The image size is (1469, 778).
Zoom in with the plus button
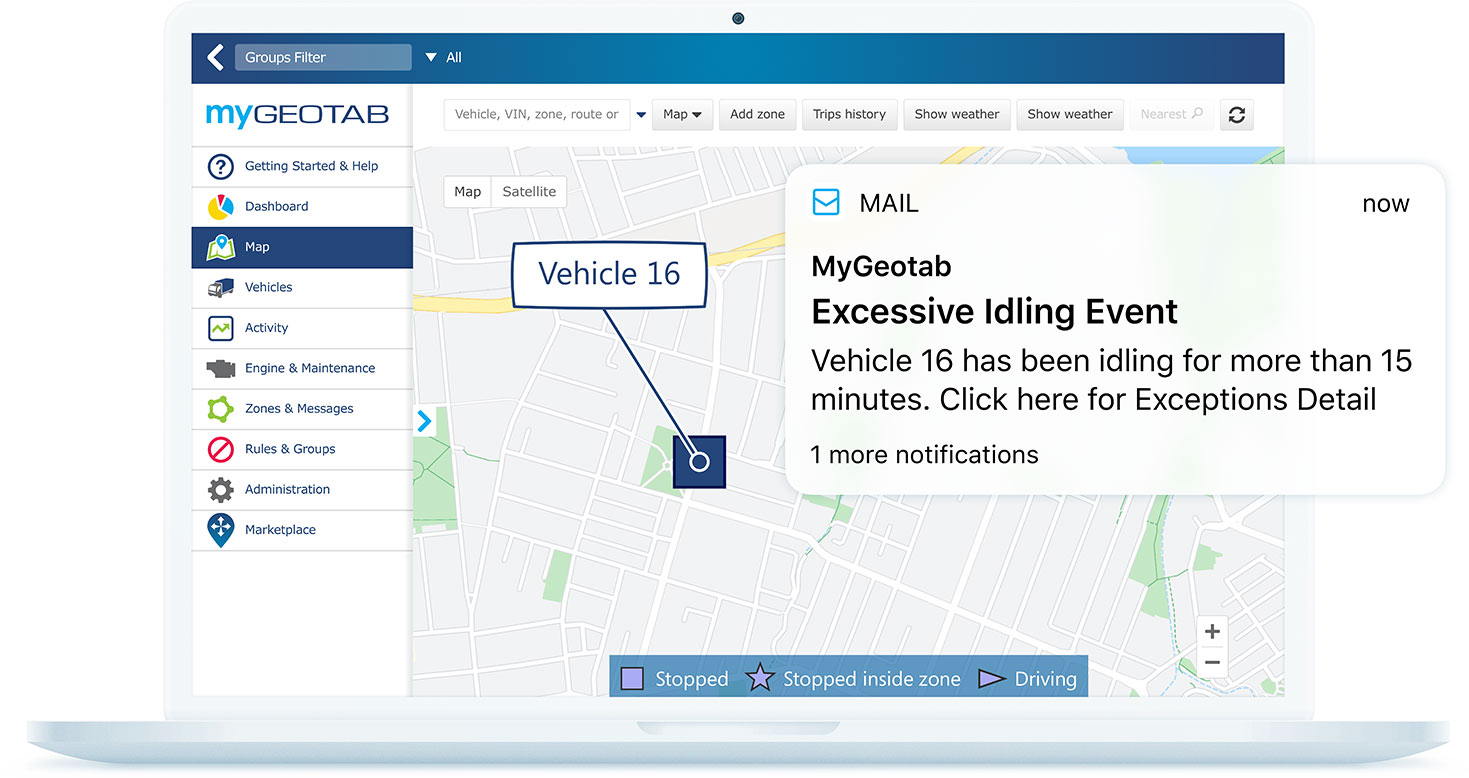pyautogui.click(x=1212, y=631)
